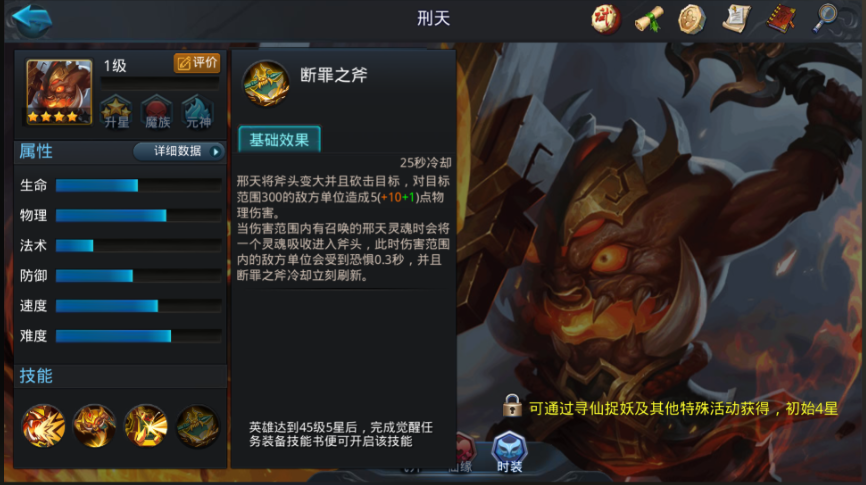Open the scroll with green ribbon icon
Viewport: 866px width, 485px height.
coord(649,19)
